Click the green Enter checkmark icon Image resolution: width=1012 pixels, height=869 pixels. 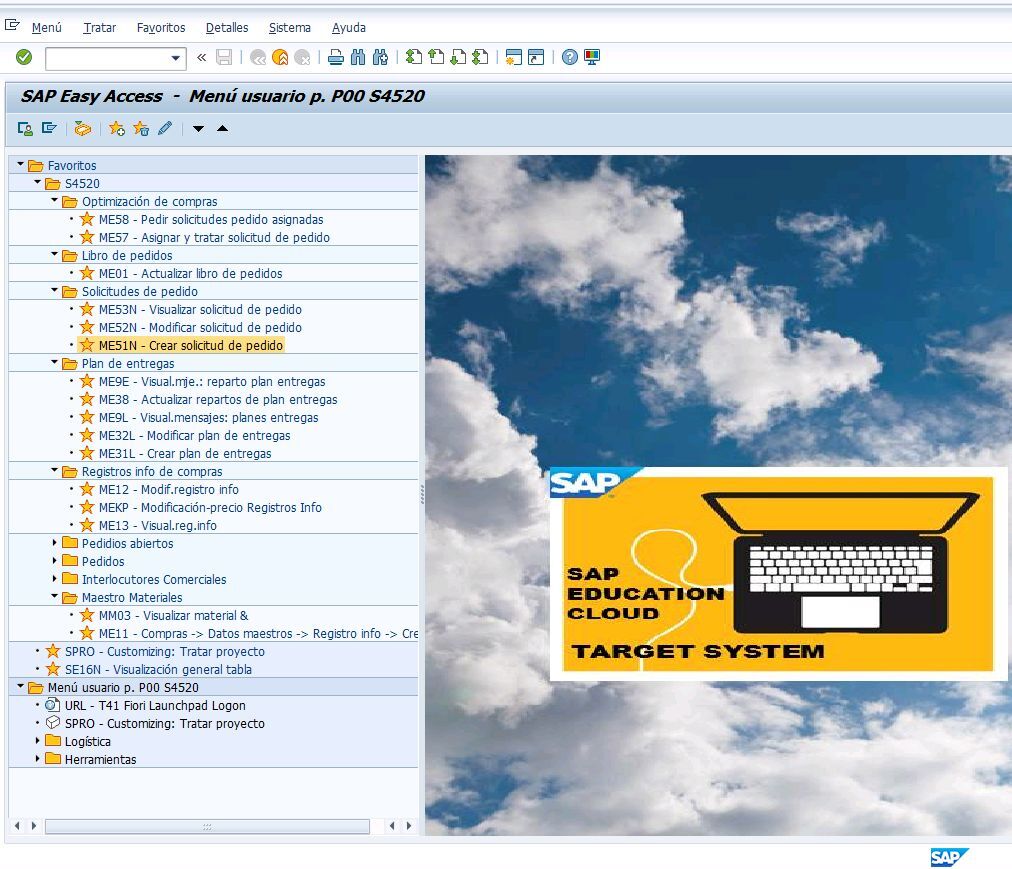pyautogui.click(x=24, y=58)
